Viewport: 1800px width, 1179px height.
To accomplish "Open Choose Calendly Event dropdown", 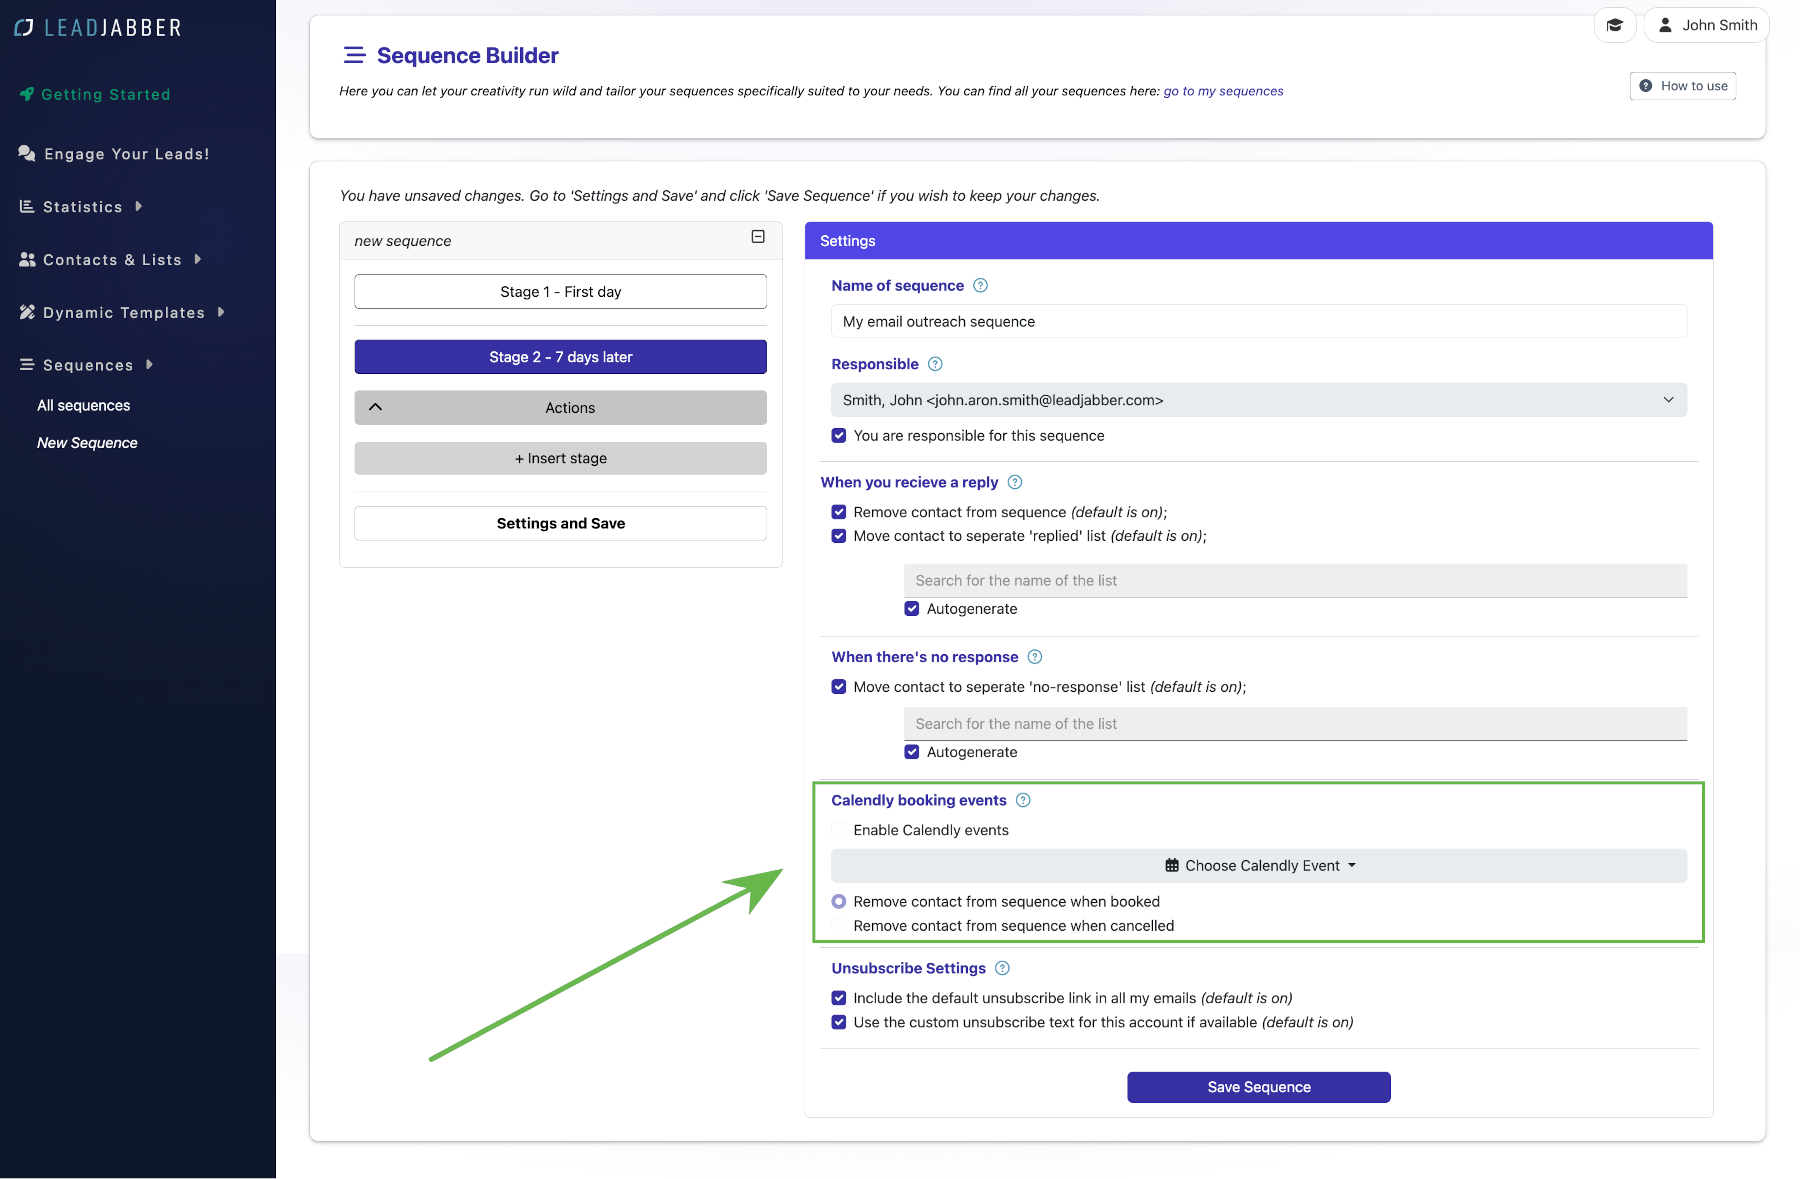I will 1259,866.
